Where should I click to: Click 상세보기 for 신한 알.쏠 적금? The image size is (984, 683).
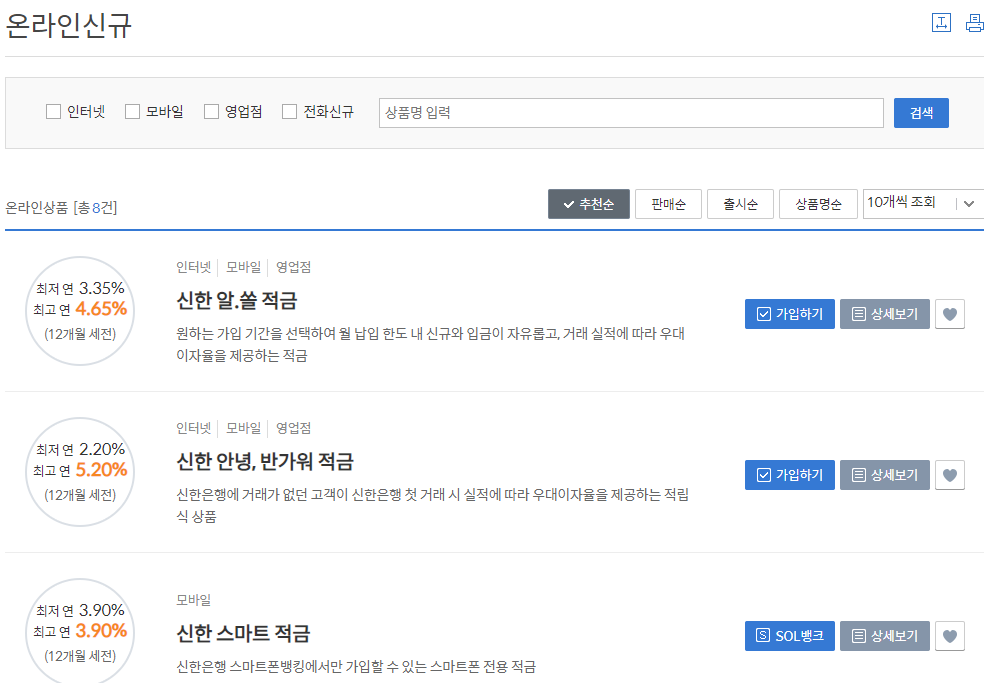885,314
